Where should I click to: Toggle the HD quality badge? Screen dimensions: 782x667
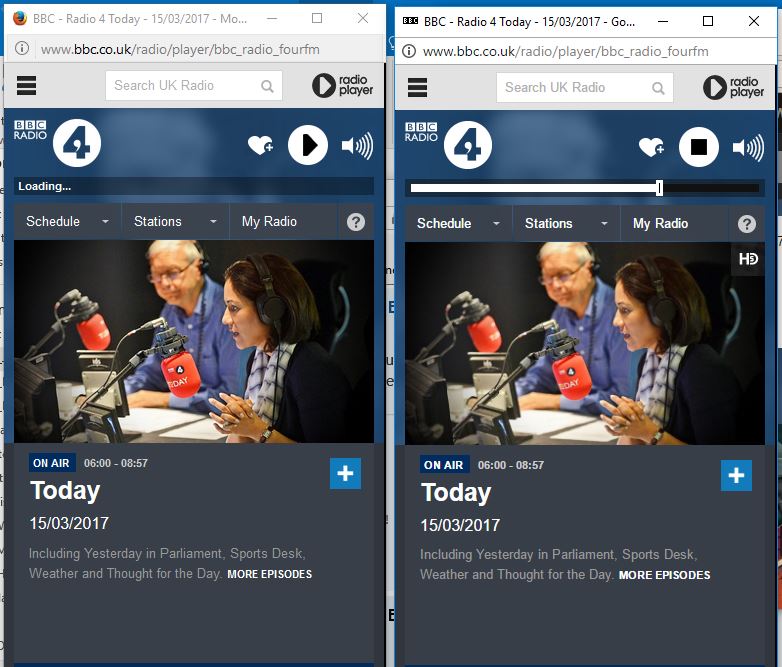748,259
